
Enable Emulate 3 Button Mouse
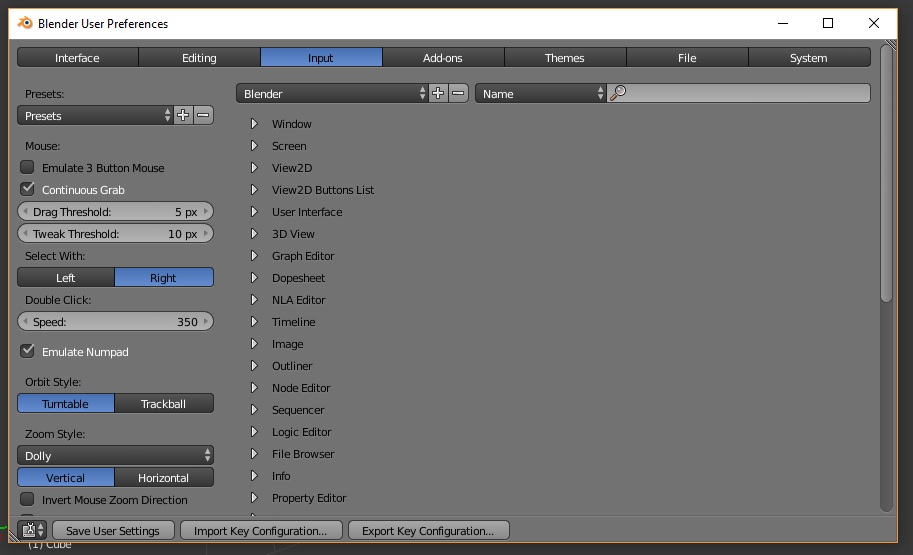pyautogui.click(x=27, y=167)
